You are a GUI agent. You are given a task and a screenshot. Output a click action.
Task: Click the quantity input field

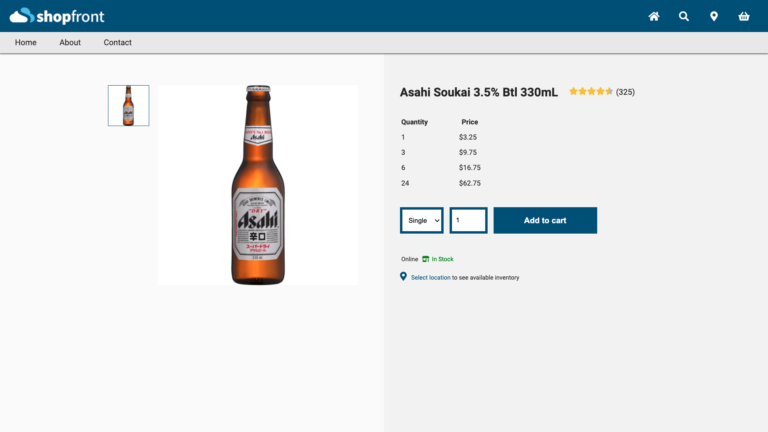click(468, 220)
